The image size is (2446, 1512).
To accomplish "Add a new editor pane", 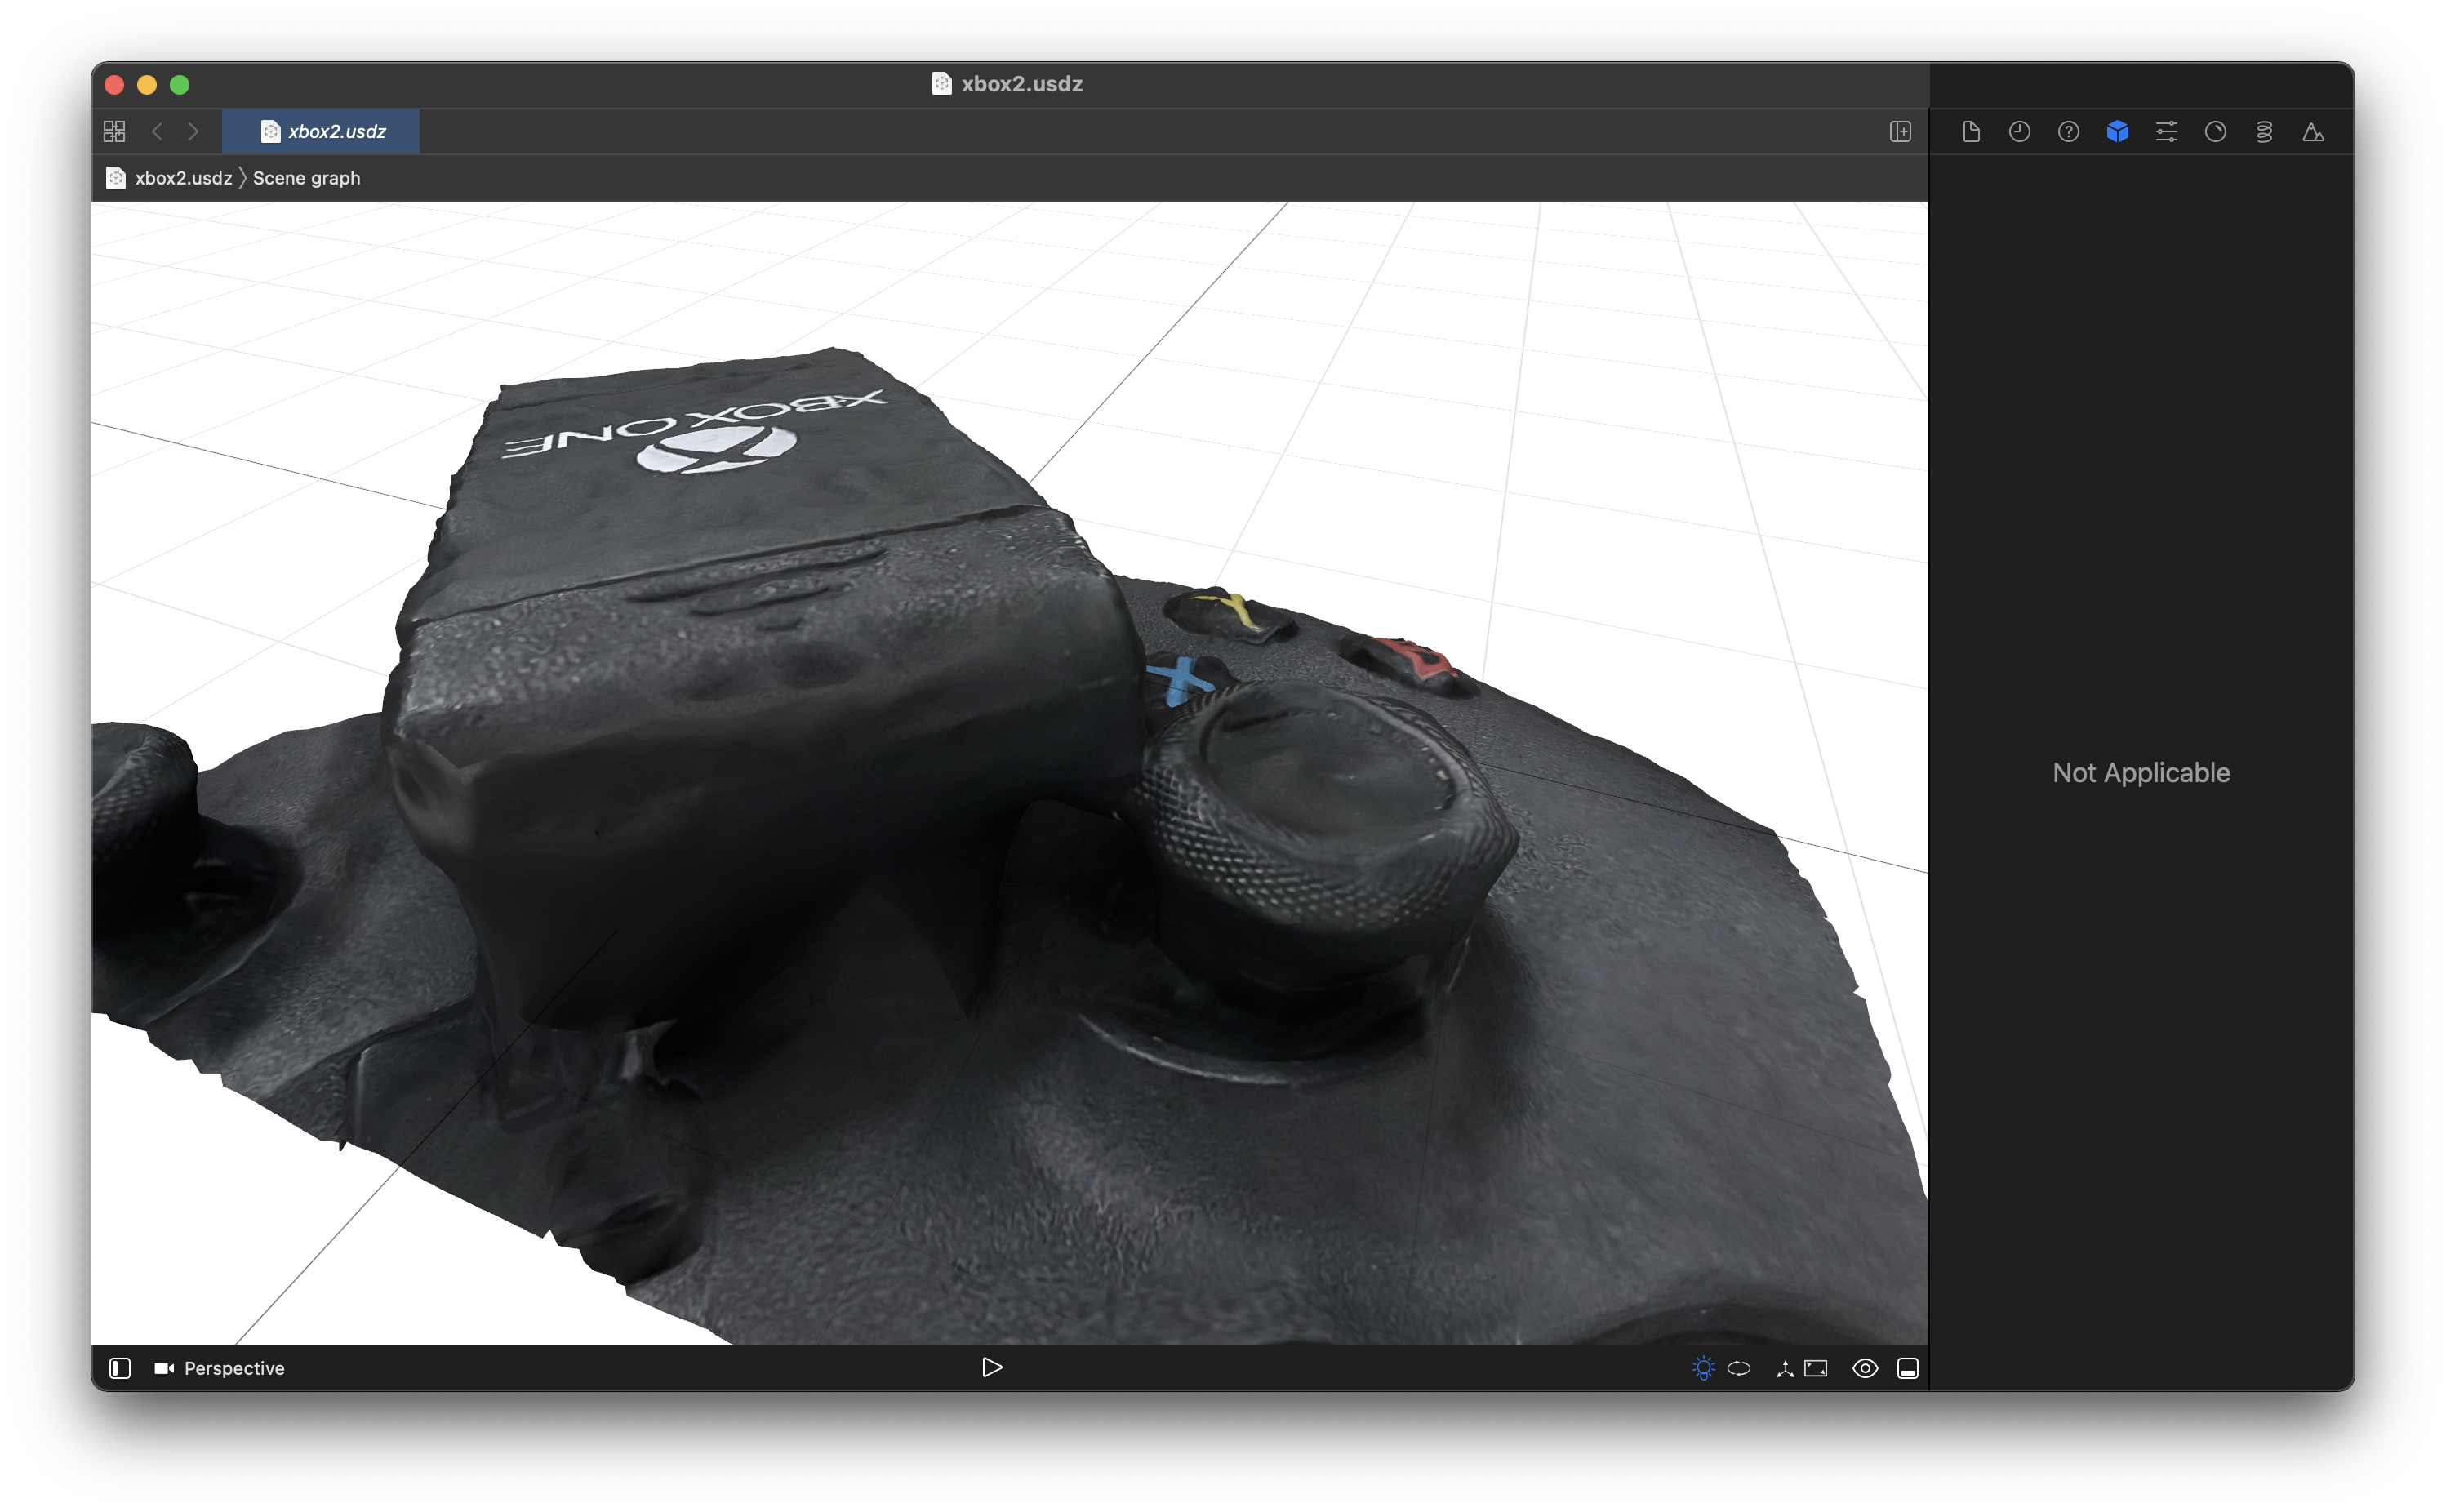I will pos(1900,132).
